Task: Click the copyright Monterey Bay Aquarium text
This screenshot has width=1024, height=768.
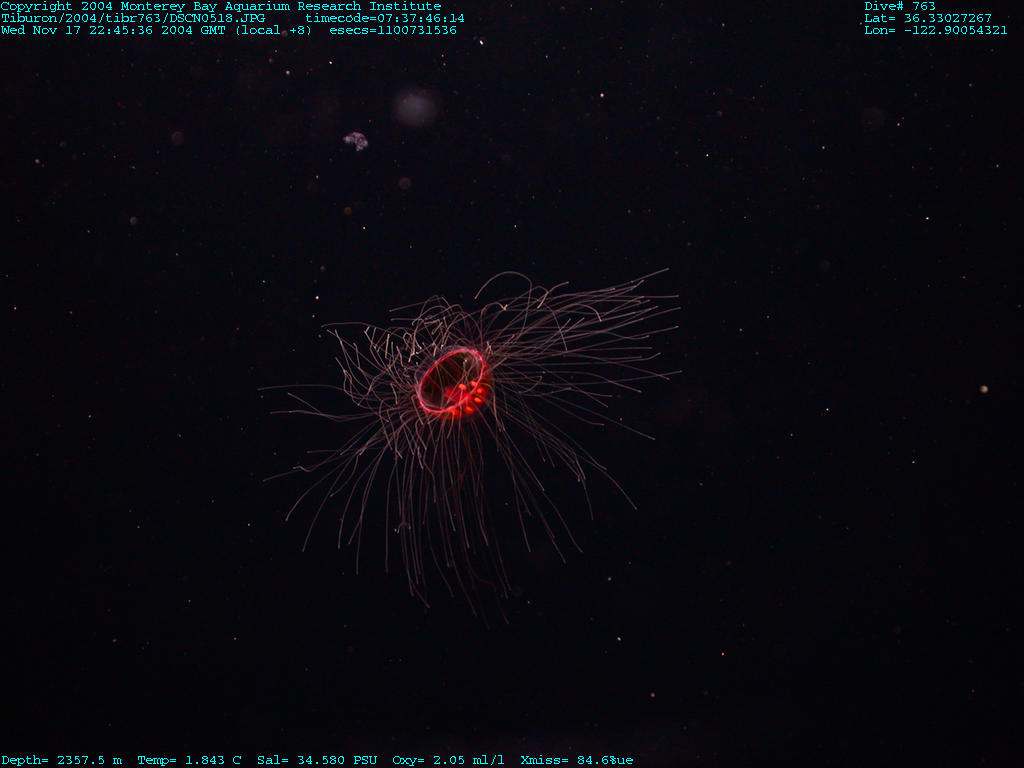Action: (x=220, y=6)
